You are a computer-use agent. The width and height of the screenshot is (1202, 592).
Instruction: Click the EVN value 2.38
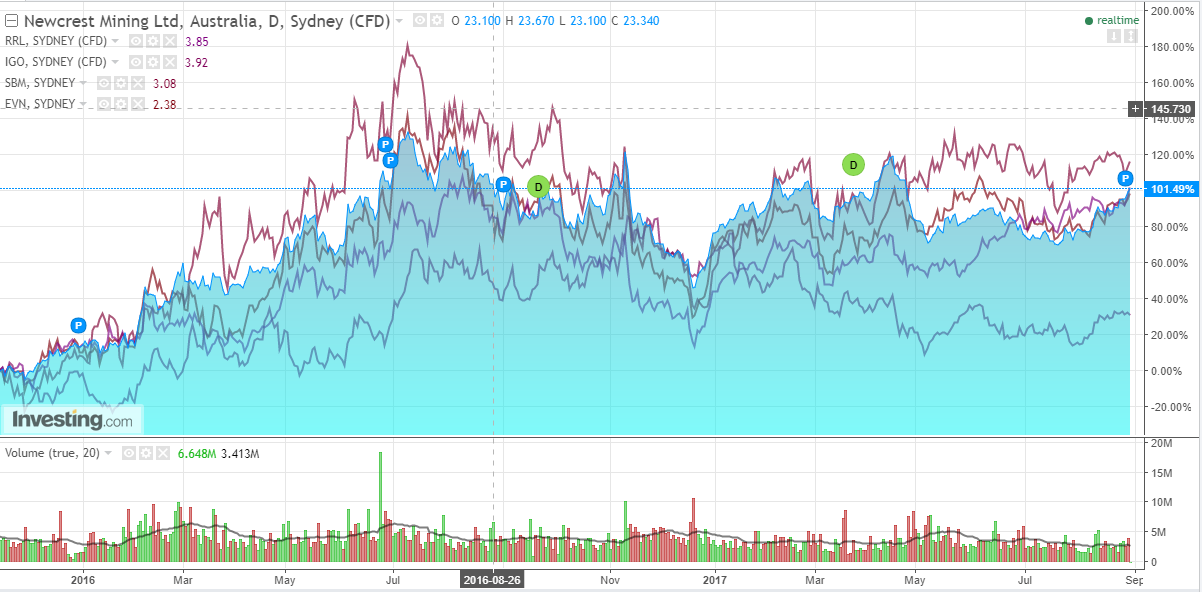click(165, 104)
